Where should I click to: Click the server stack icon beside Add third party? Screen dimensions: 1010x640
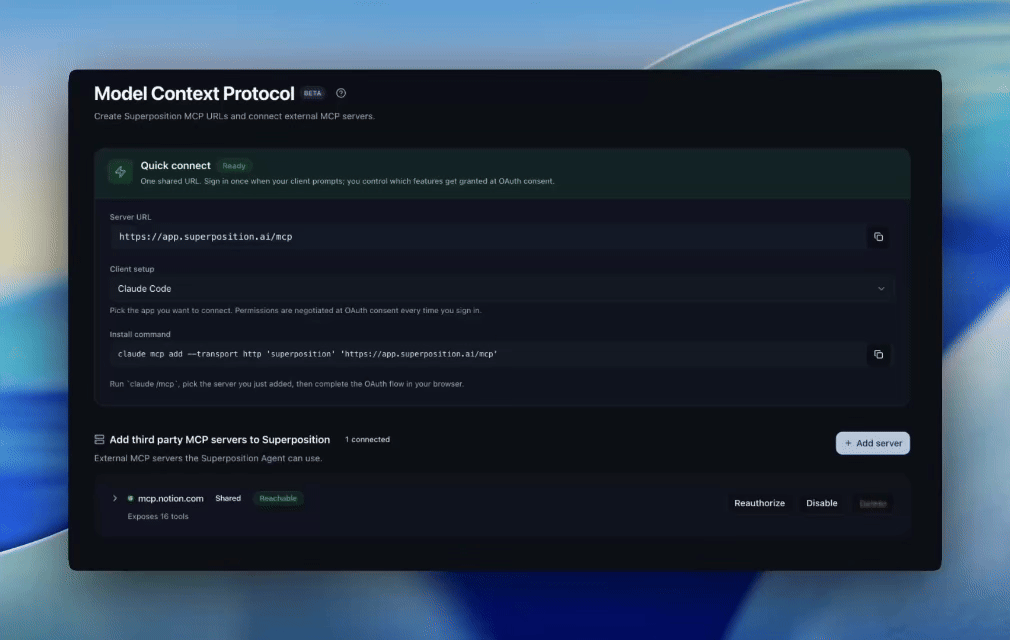[99, 439]
